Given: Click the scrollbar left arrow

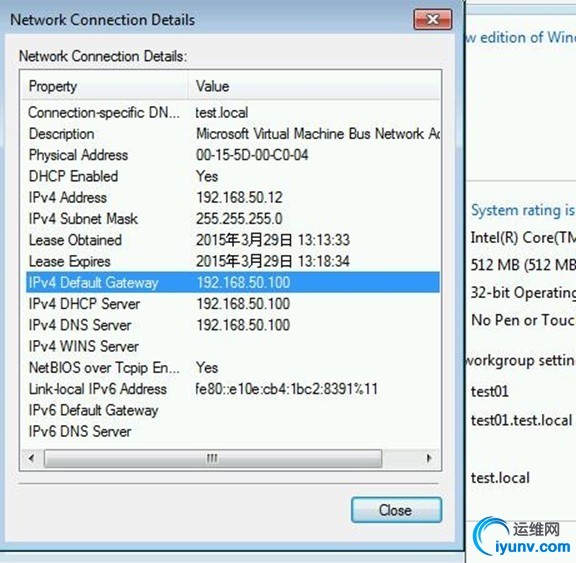Looking at the screenshot, I should pyautogui.click(x=32, y=458).
